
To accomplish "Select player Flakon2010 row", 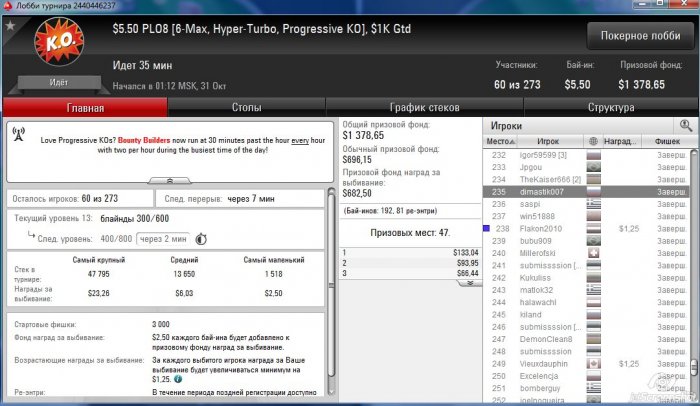I will pos(586,229).
